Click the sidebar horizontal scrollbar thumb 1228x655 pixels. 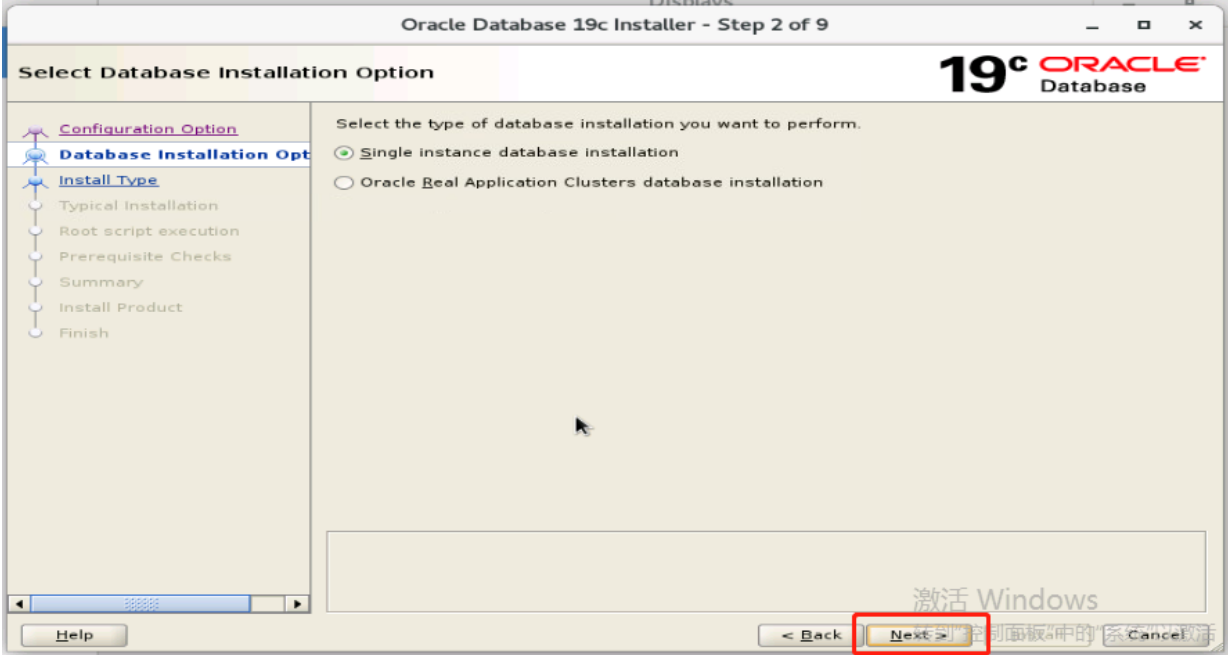tap(139, 604)
